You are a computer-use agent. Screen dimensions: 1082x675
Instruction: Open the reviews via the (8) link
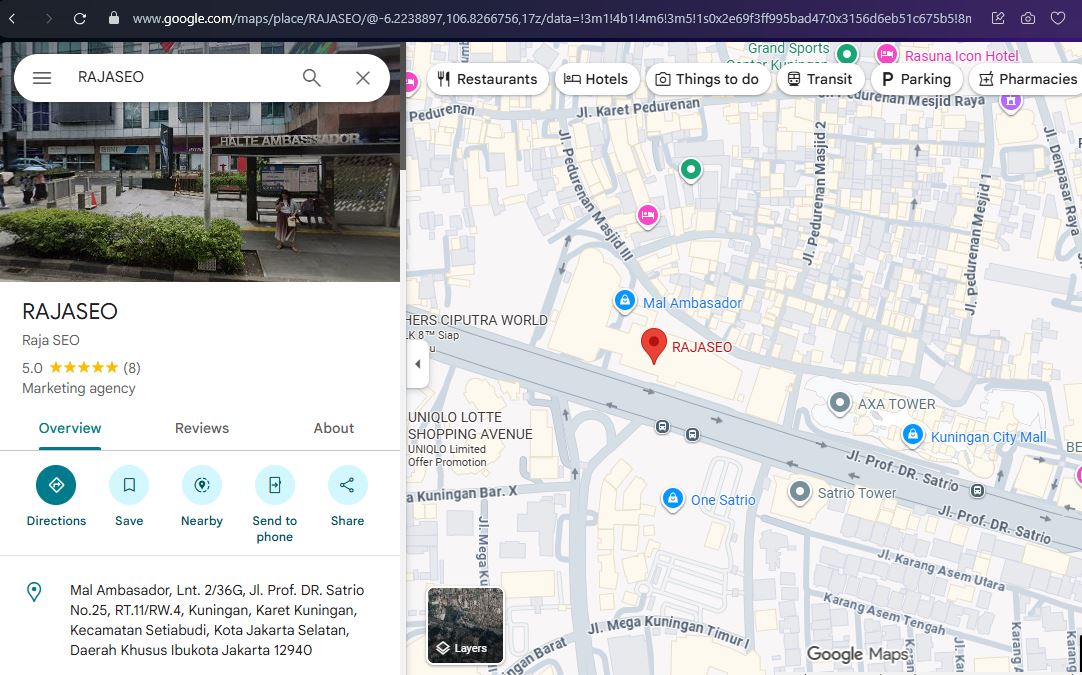coord(131,367)
